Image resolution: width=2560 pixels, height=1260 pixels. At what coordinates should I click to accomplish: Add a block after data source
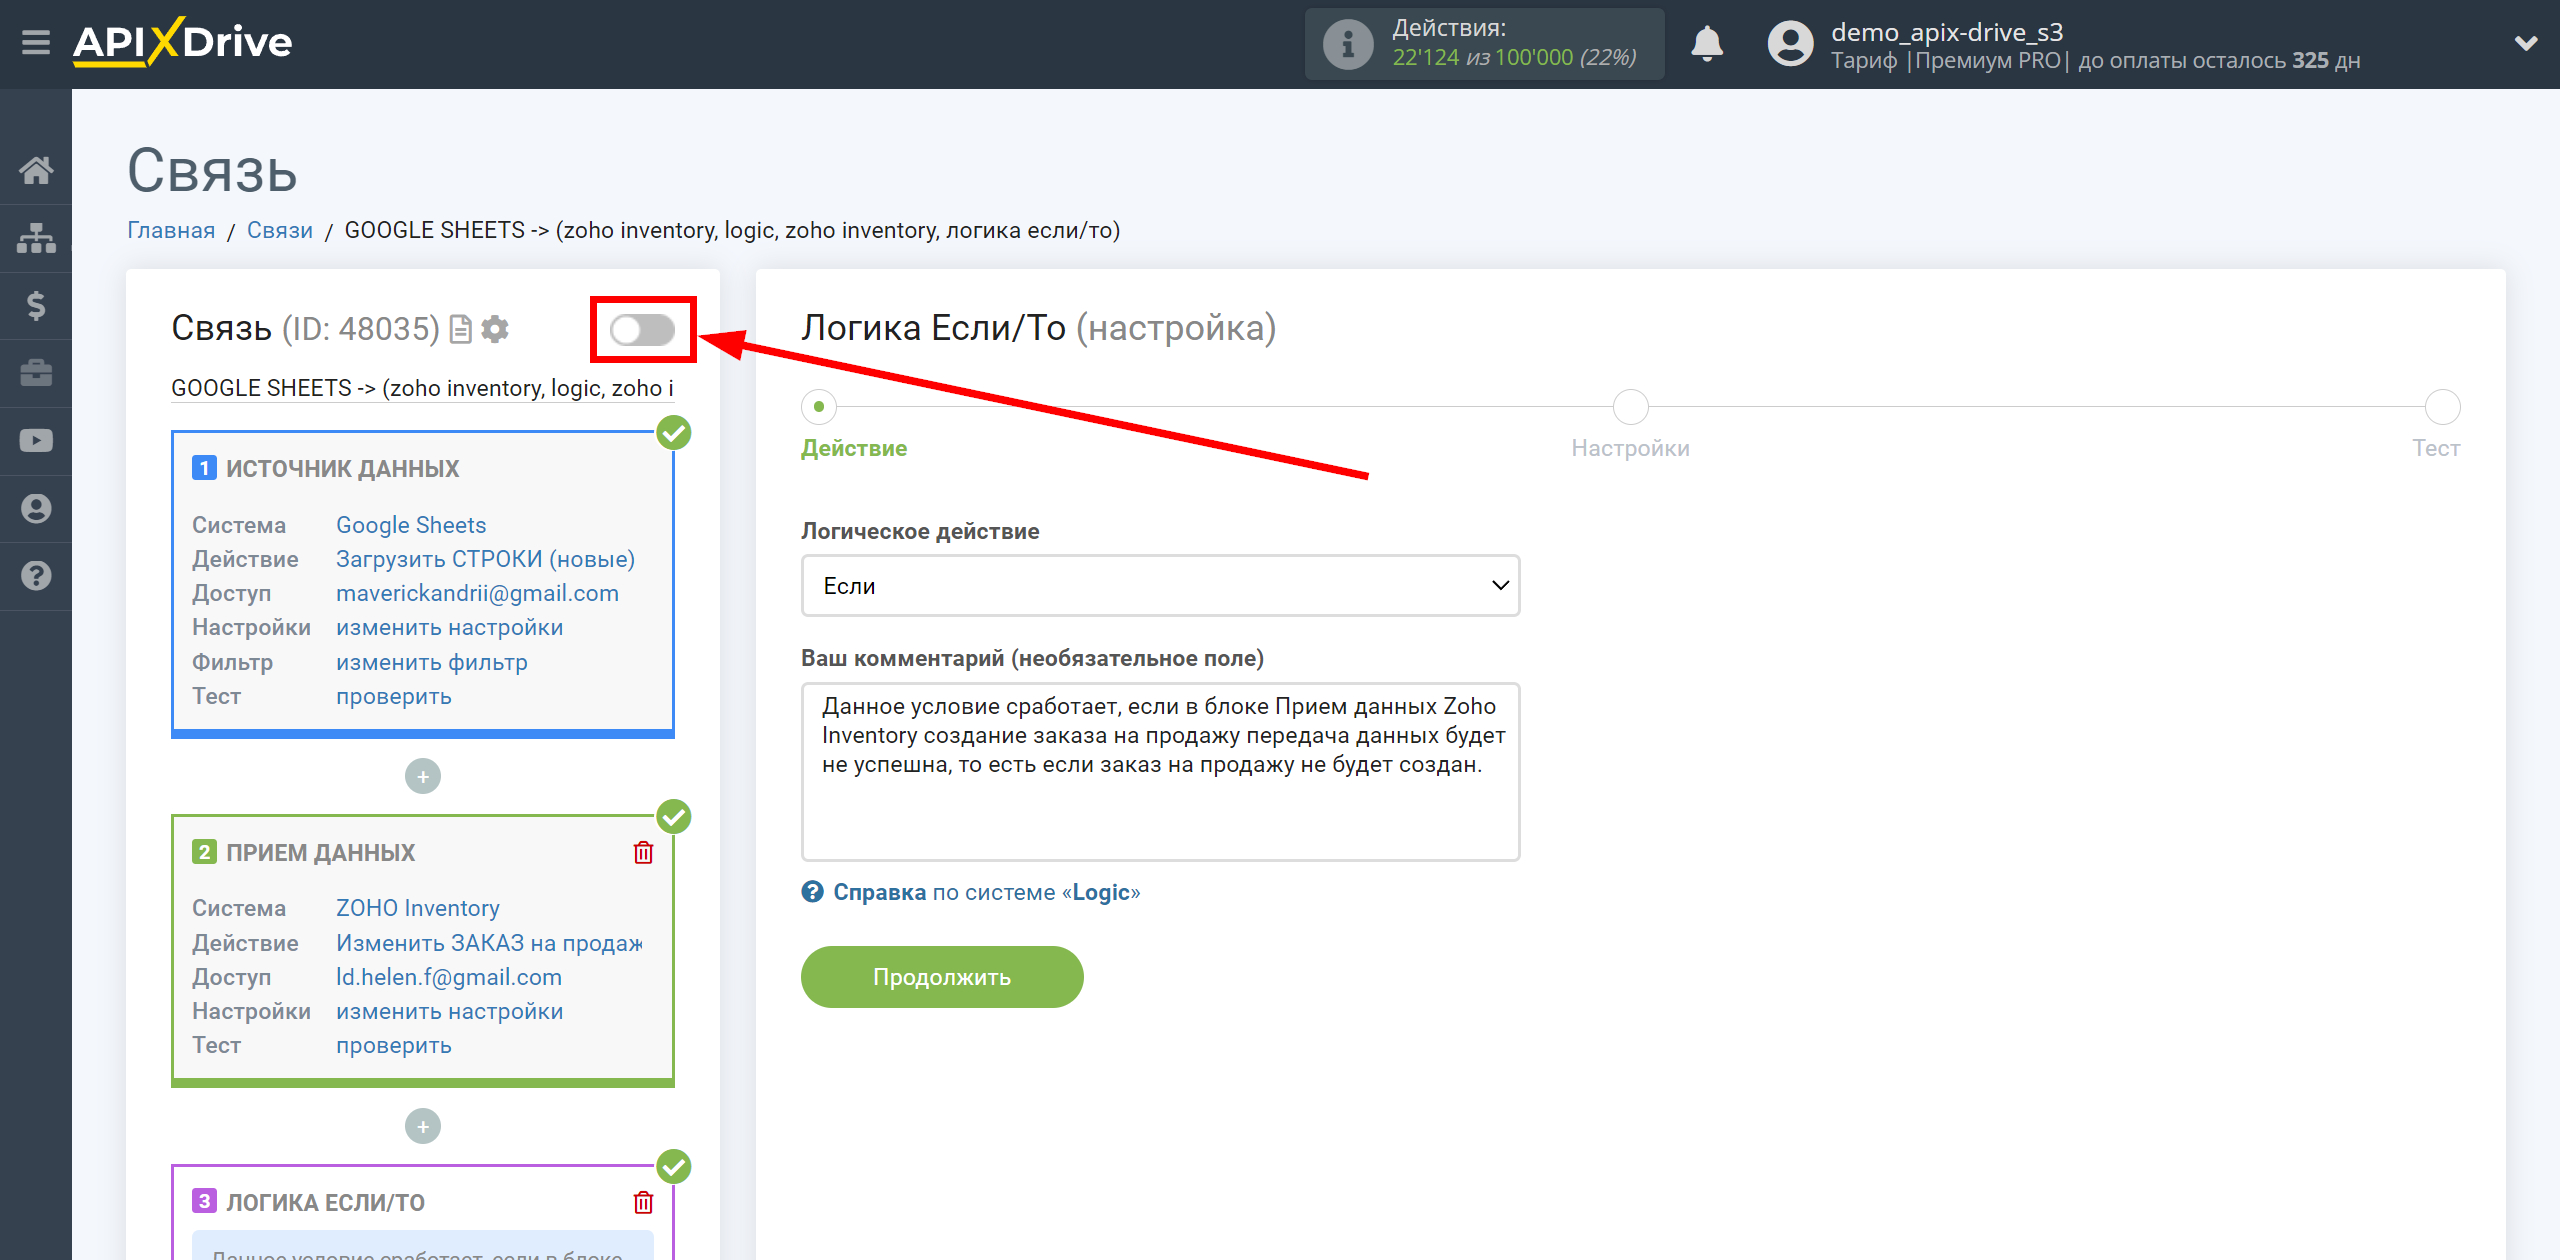pyautogui.click(x=423, y=776)
